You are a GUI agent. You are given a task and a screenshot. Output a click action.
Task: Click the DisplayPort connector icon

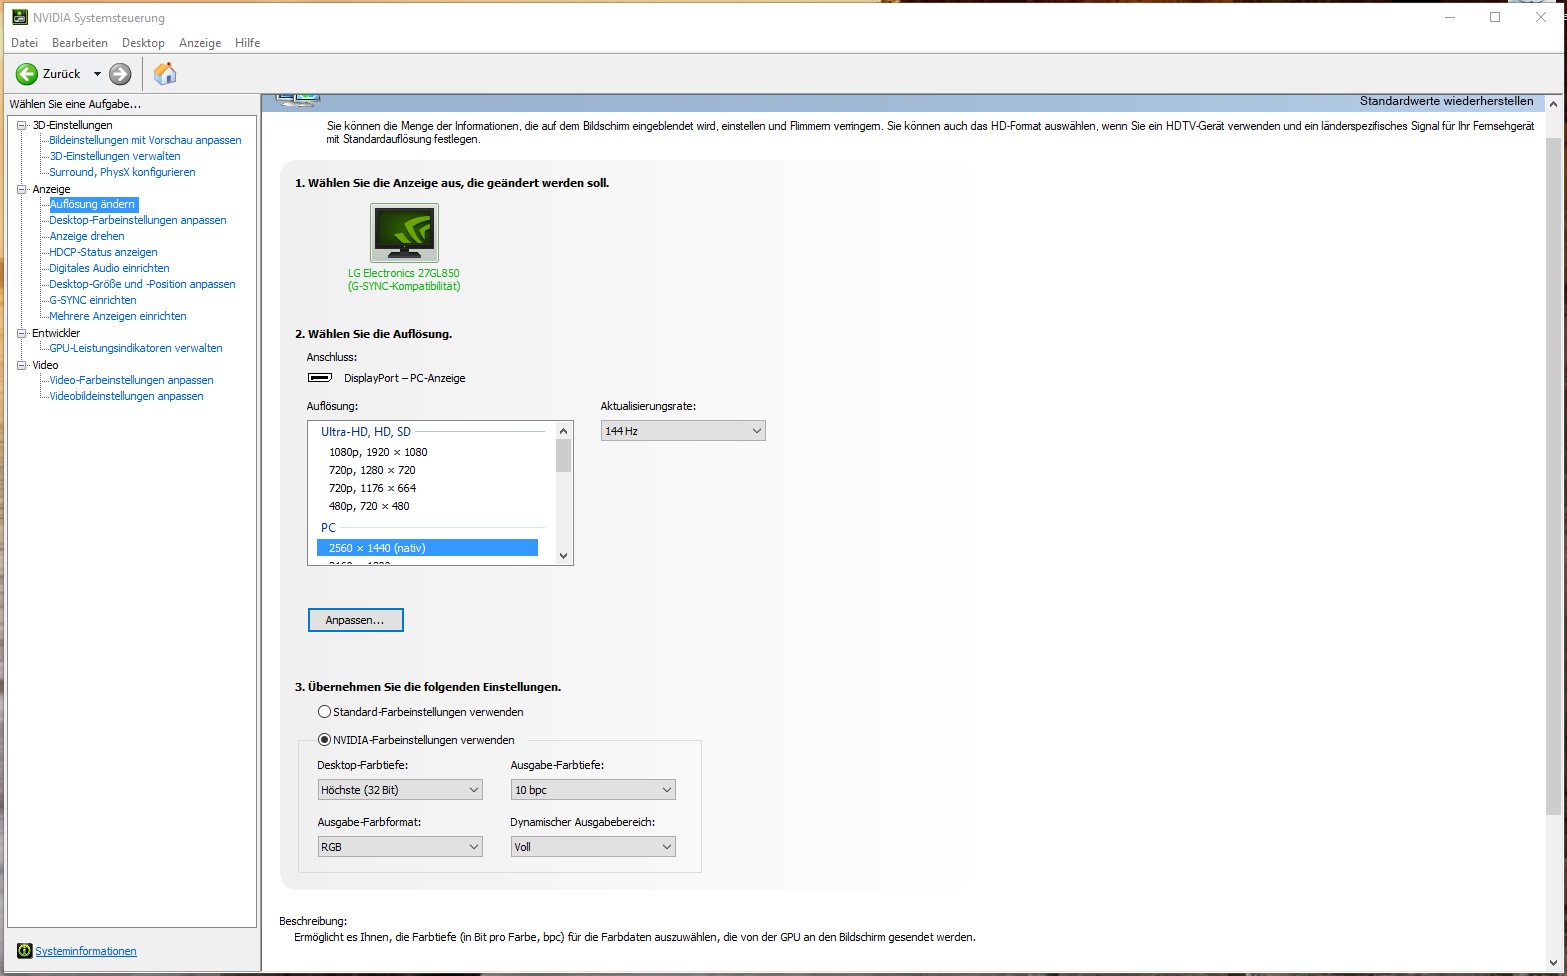(x=320, y=378)
